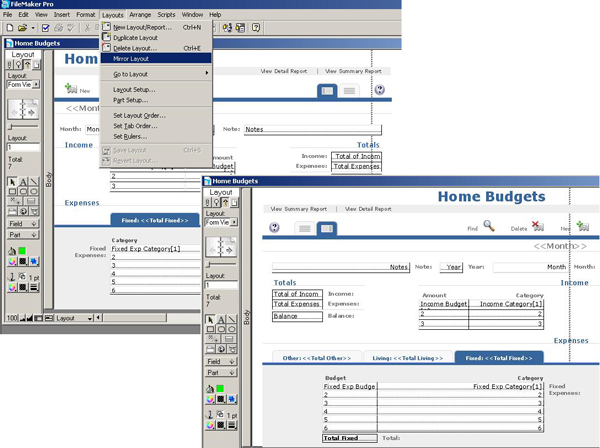Viewport: 600px width, 448px height.
Task: Click the layout book icon in front window
Action: tap(221, 247)
